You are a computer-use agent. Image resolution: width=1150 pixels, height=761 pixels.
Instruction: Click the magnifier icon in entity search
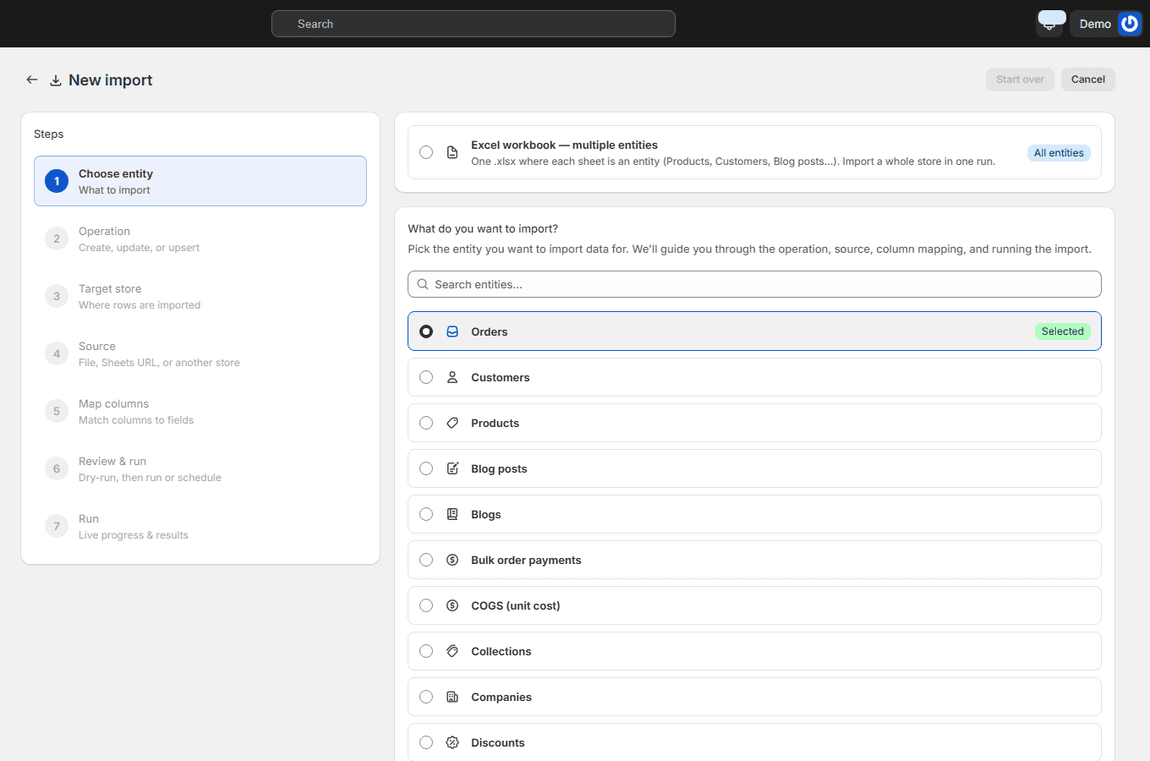[x=422, y=284]
